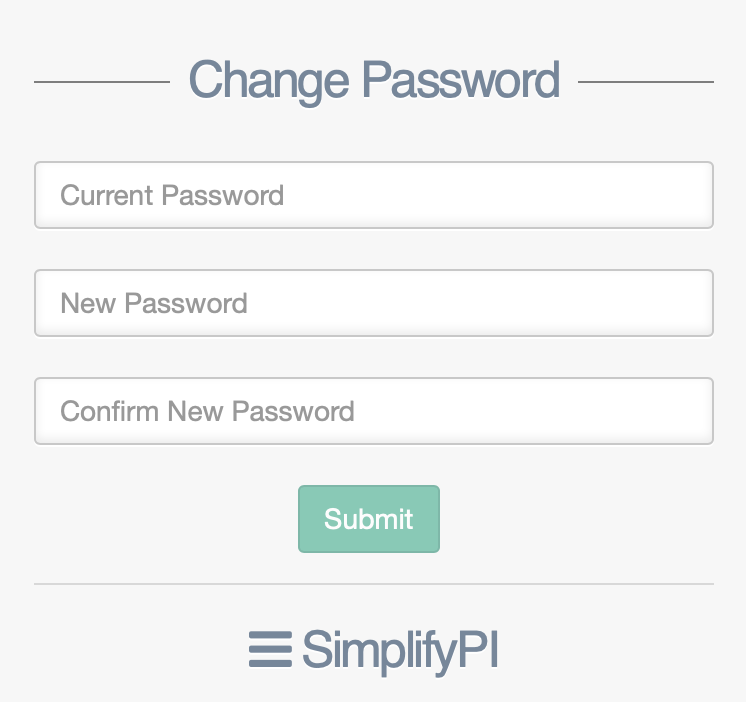Select the New Password text box
Image resolution: width=746 pixels, height=702 pixels.
click(x=374, y=303)
